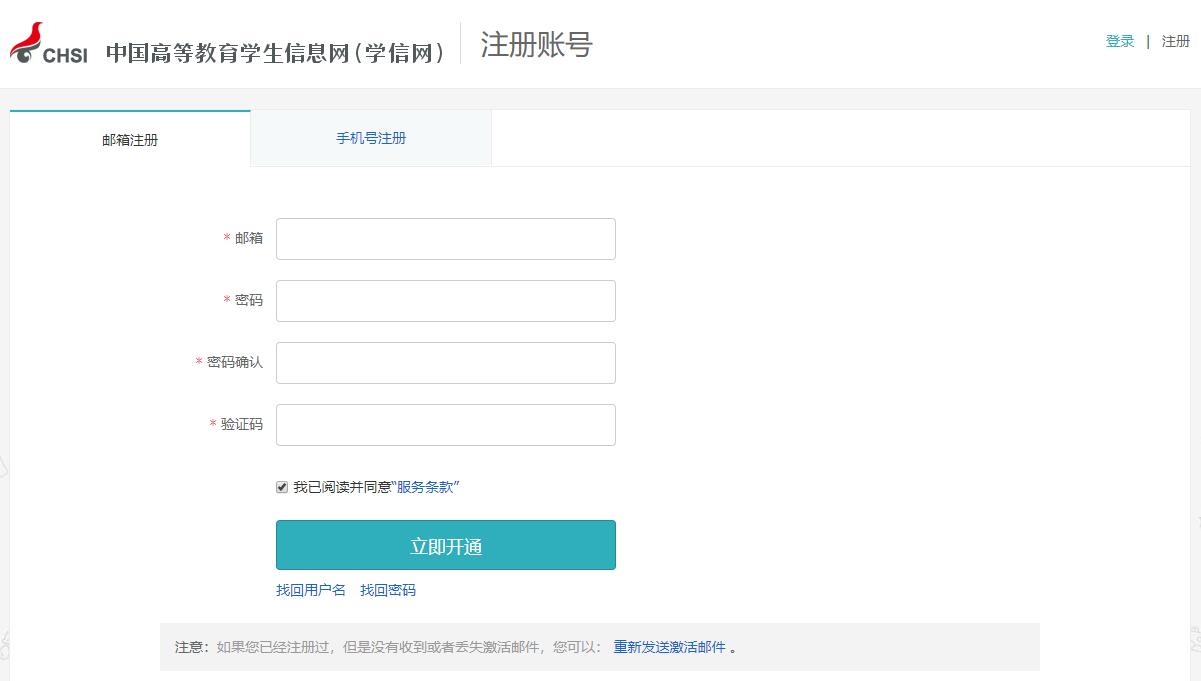The height and width of the screenshot is (681, 1201).
Task: Open the 服务条款 terms link
Action: [x=425, y=487]
